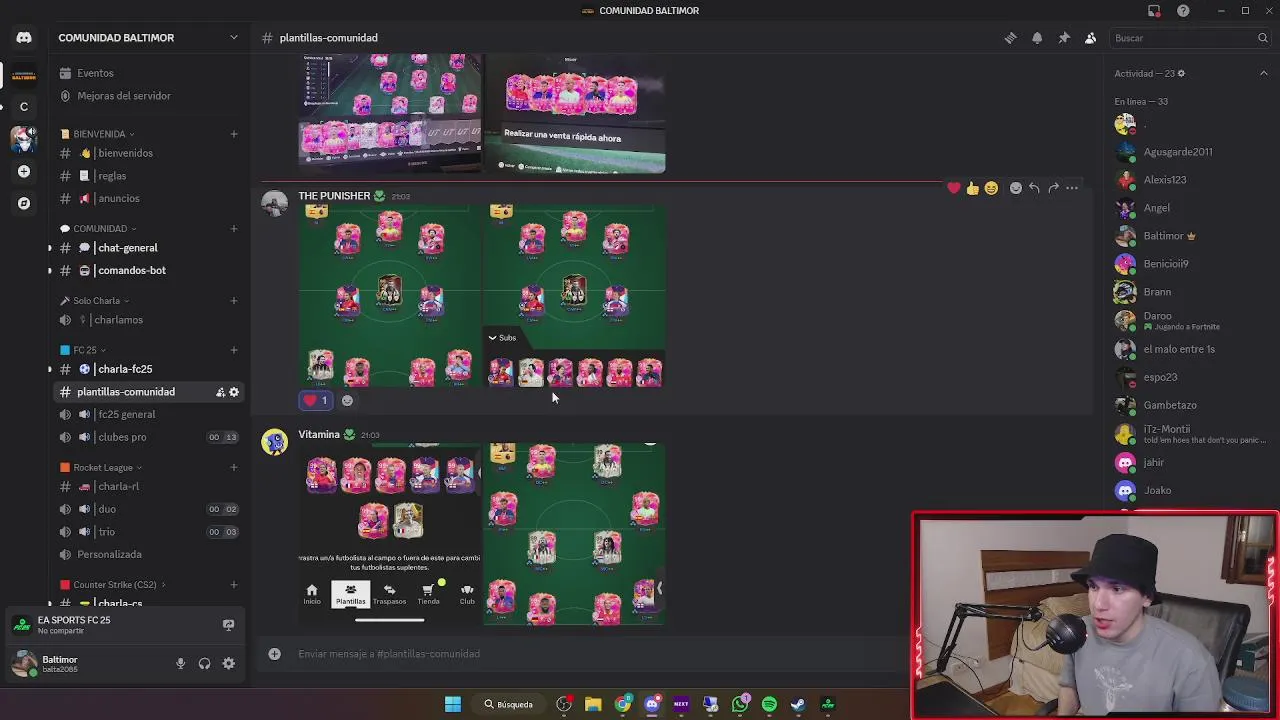Toggle microphone mute for Baltimor
This screenshot has width=1280, height=720.
(x=181, y=663)
